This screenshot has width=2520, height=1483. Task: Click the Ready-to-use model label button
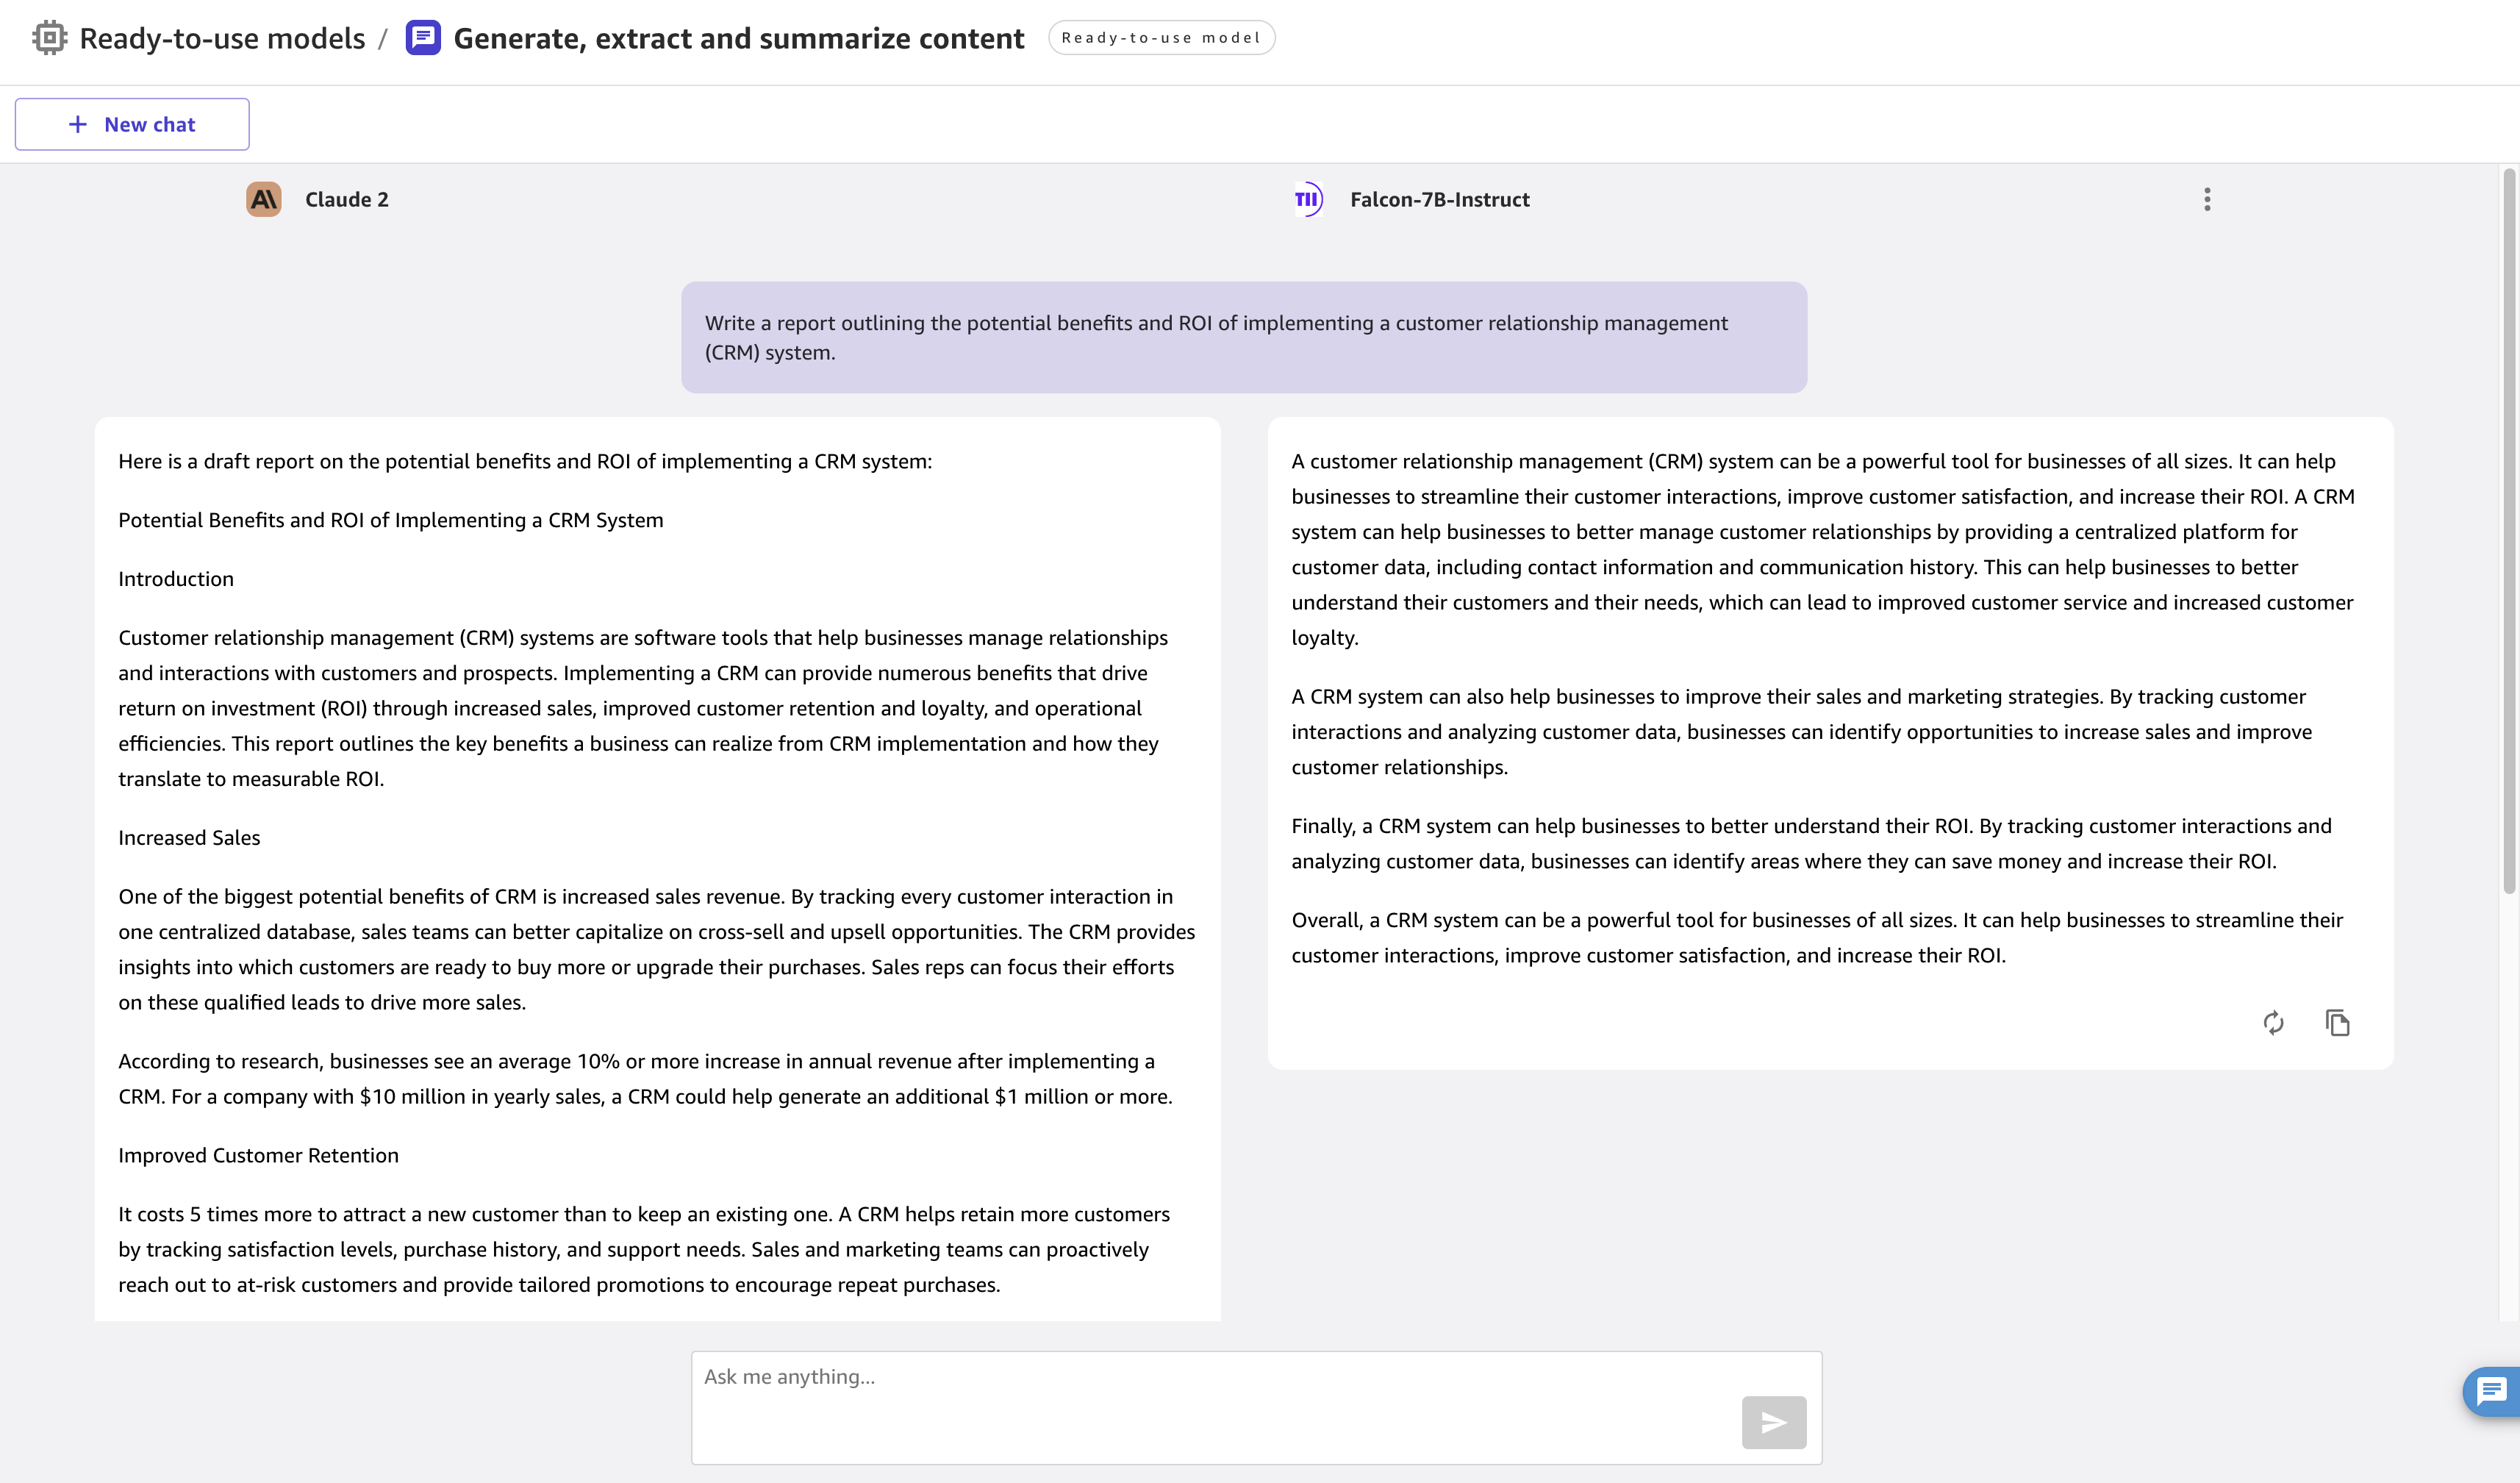pos(1164,35)
